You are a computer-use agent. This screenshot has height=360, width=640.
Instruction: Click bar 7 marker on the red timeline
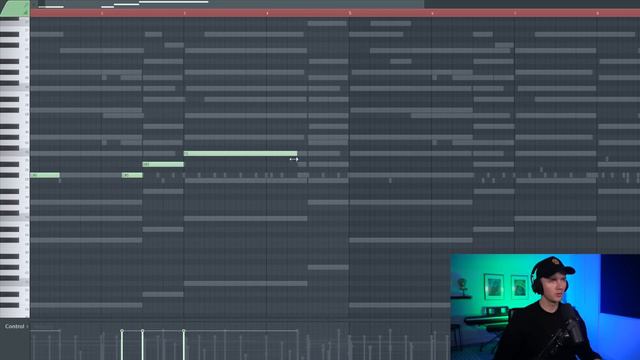pyautogui.click(x=515, y=13)
